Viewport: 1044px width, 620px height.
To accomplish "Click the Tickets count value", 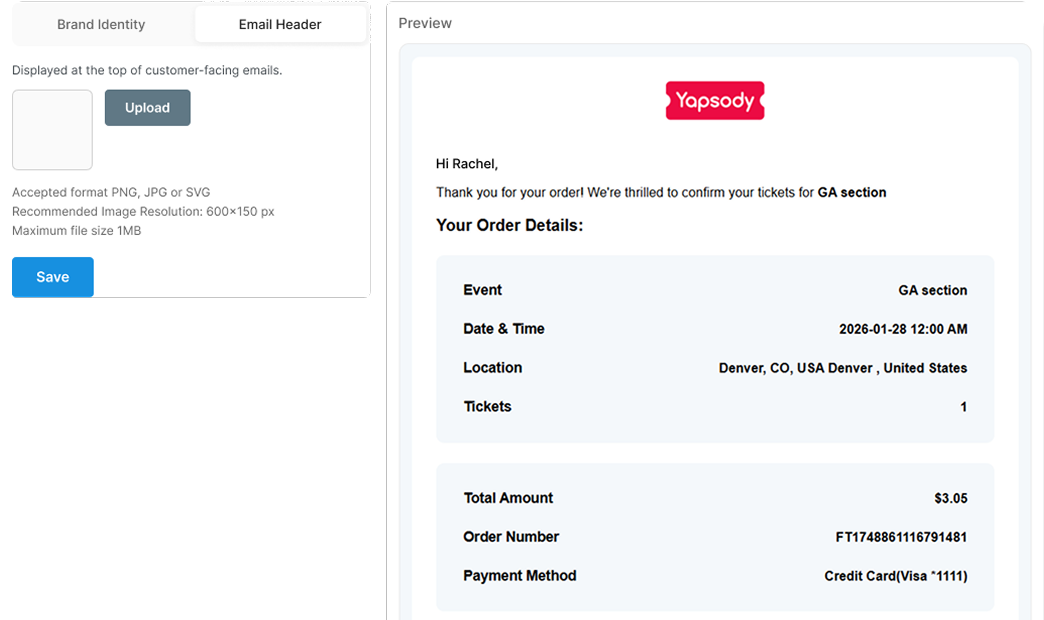I will click(963, 406).
